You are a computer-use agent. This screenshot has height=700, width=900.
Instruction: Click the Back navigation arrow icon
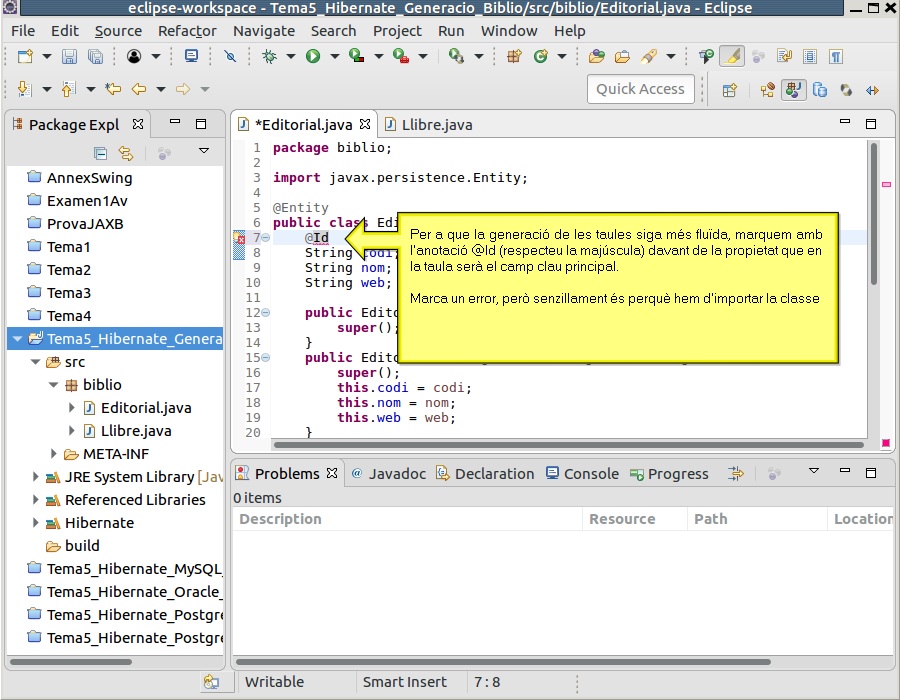tap(139, 89)
